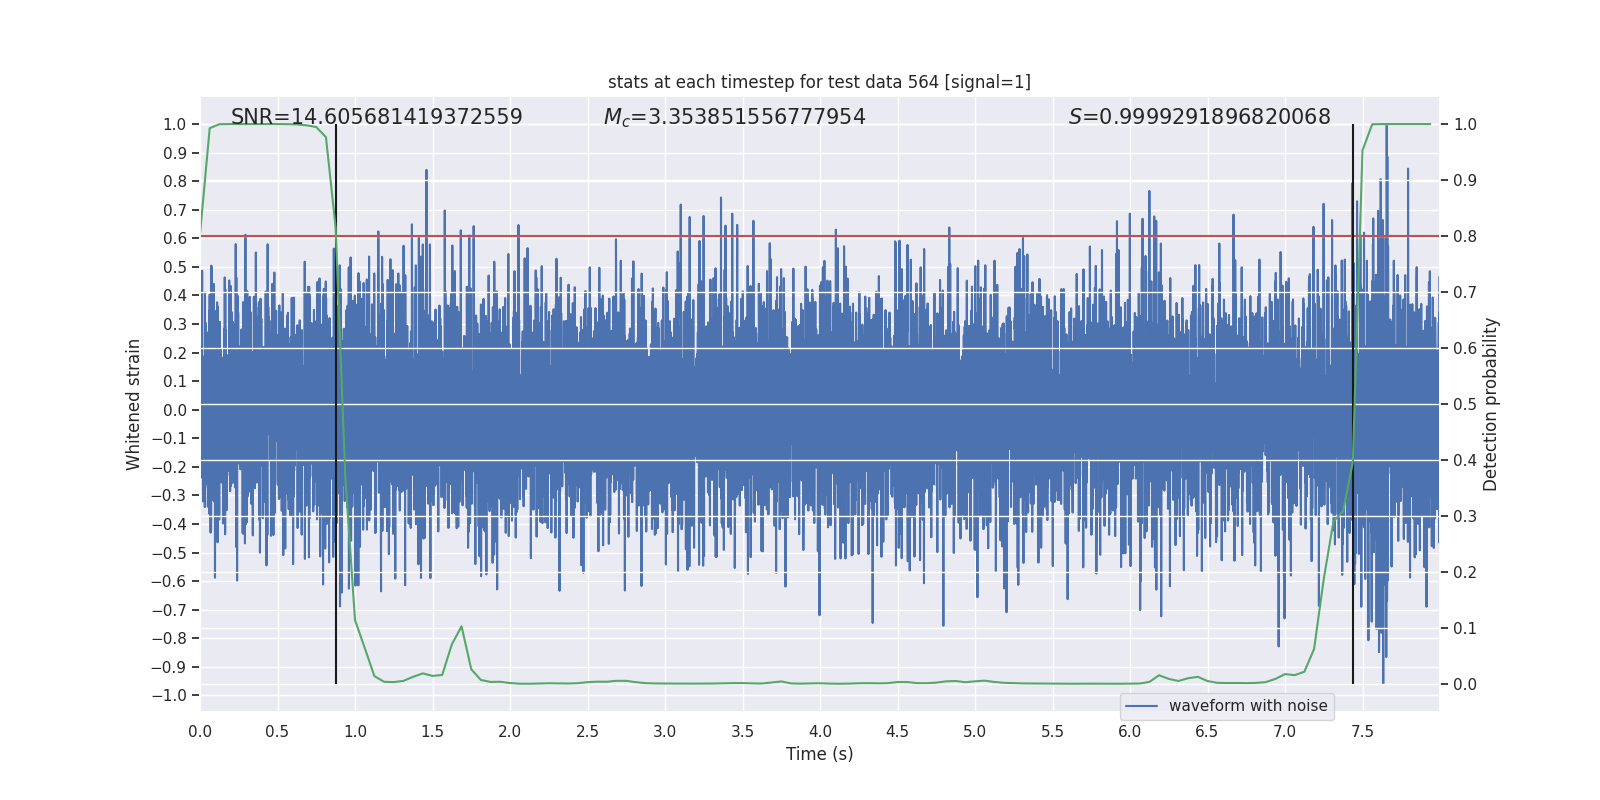Screen dimensions: 1600x800
Task: Click the green curve bump near 1.7 seconds
Action: (461, 628)
